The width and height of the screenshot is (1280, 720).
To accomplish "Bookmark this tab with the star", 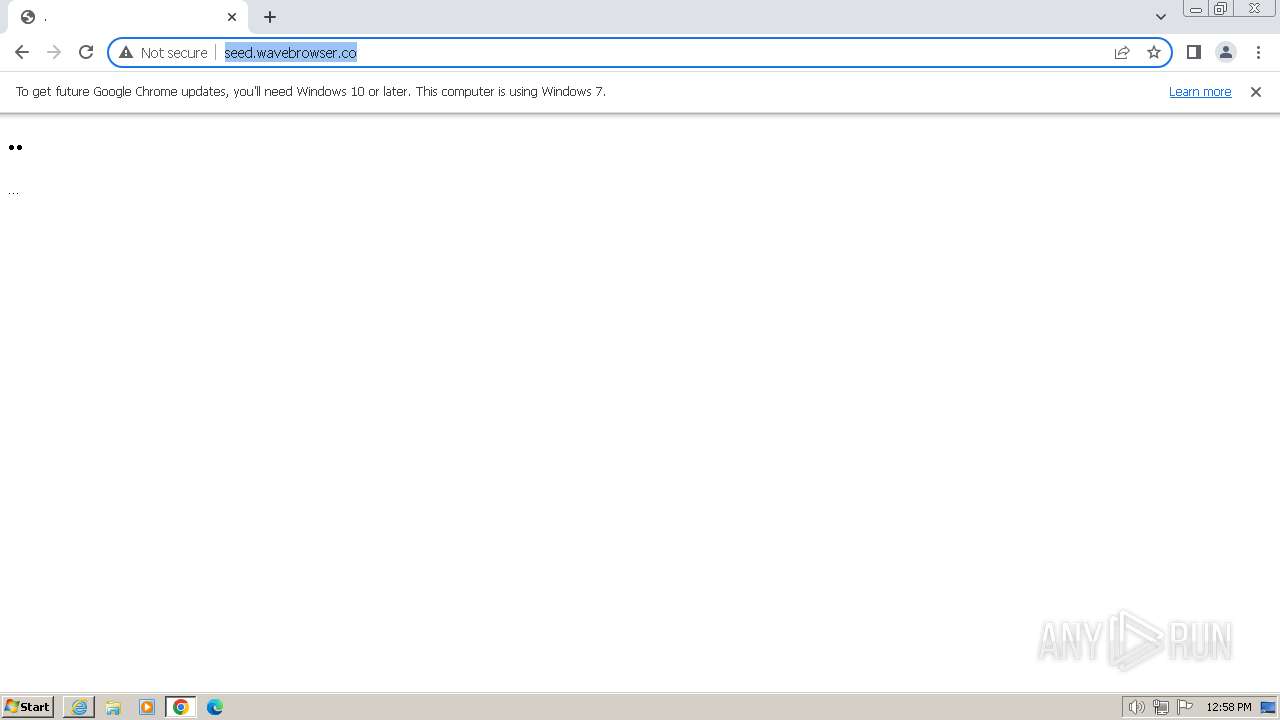I will tap(1154, 52).
